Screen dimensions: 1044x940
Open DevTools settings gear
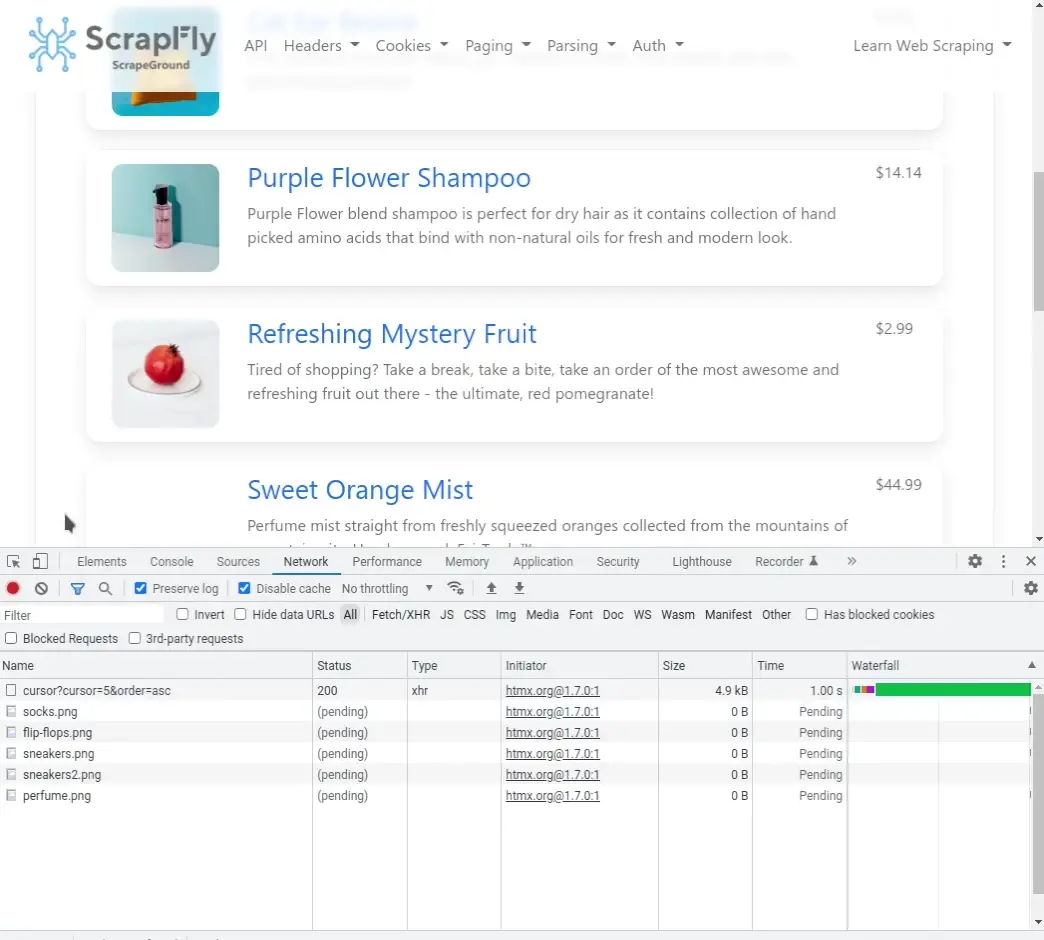point(975,562)
